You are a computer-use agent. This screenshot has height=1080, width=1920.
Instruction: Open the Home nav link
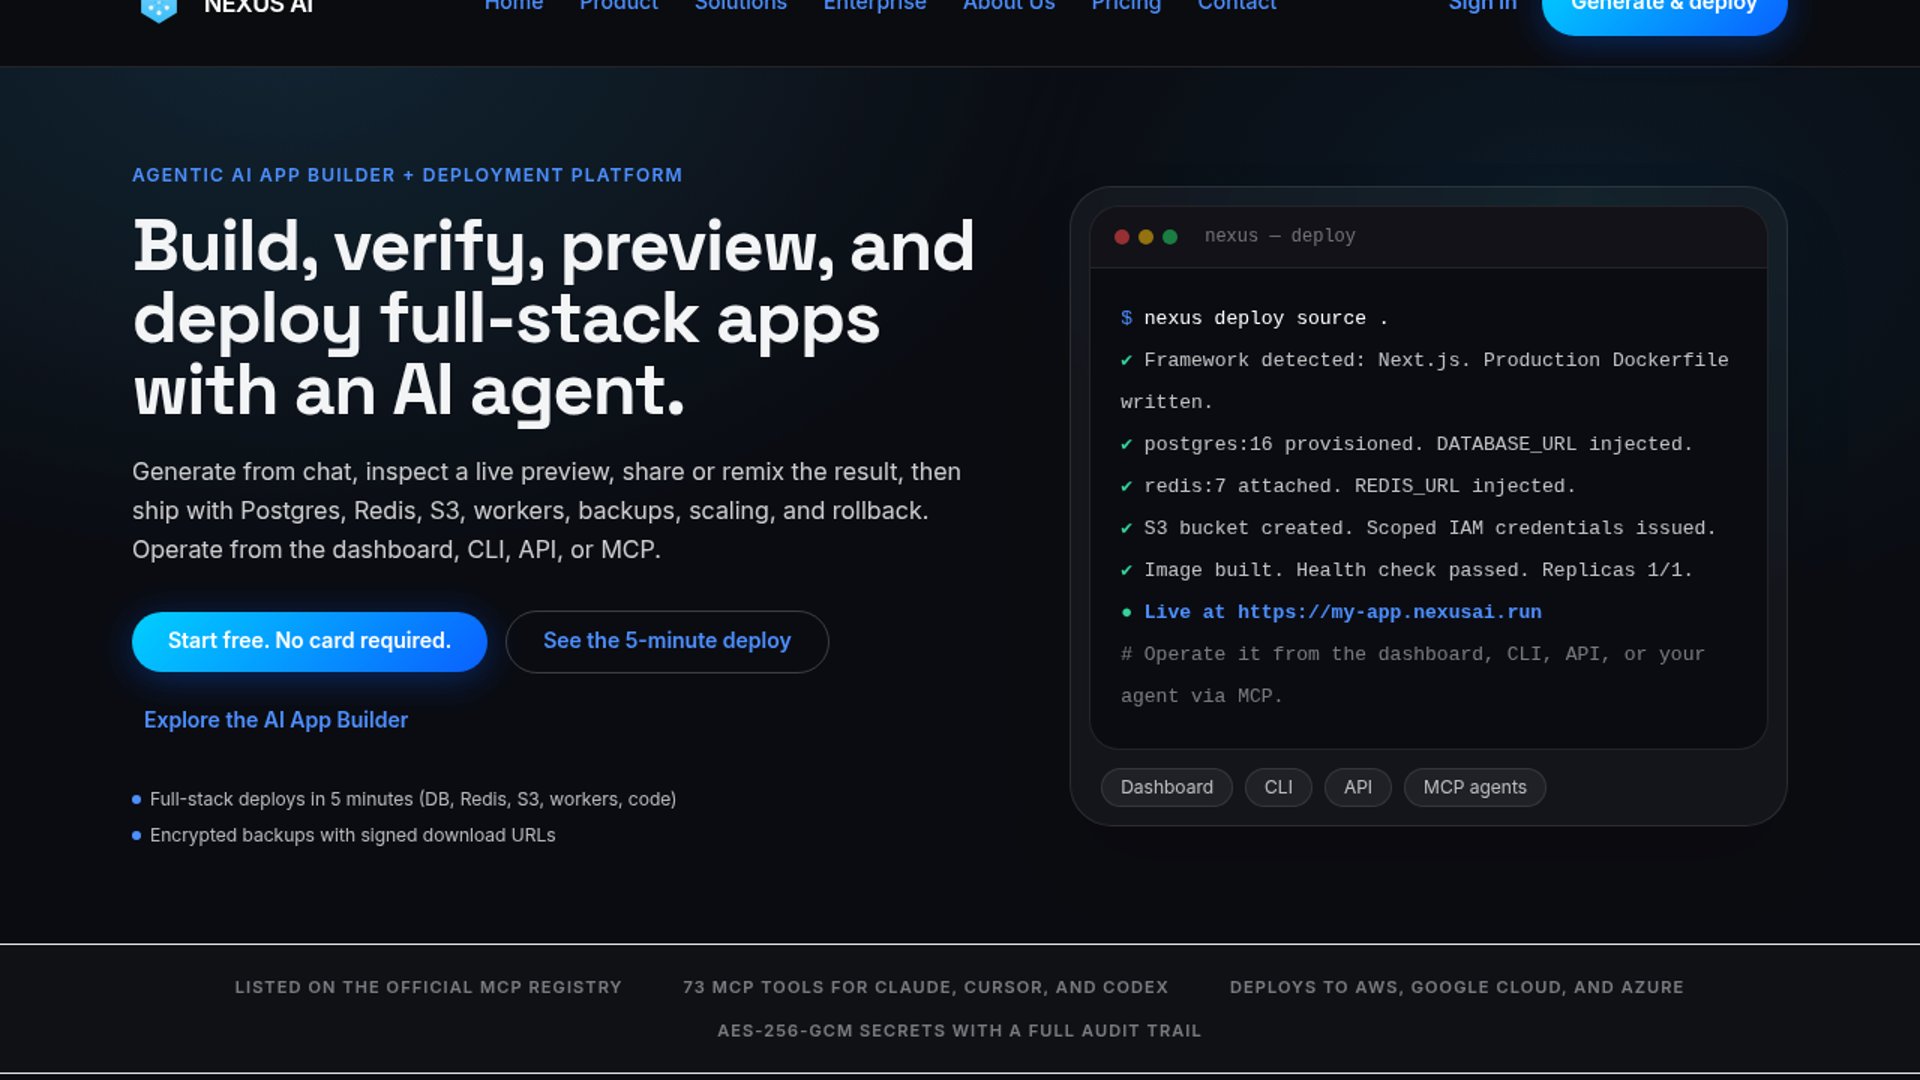coord(513,5)
